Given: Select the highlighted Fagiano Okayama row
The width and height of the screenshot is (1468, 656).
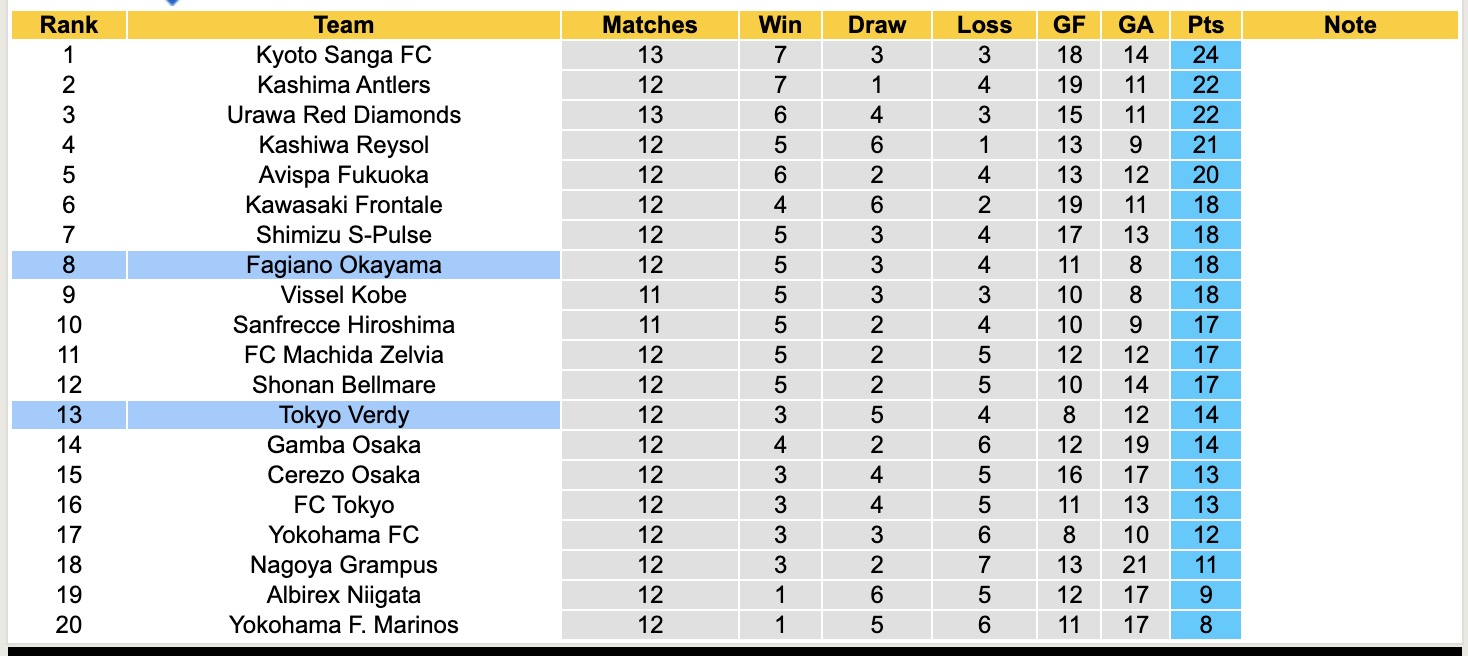Looking at the screenshot, I should (343, 265).
